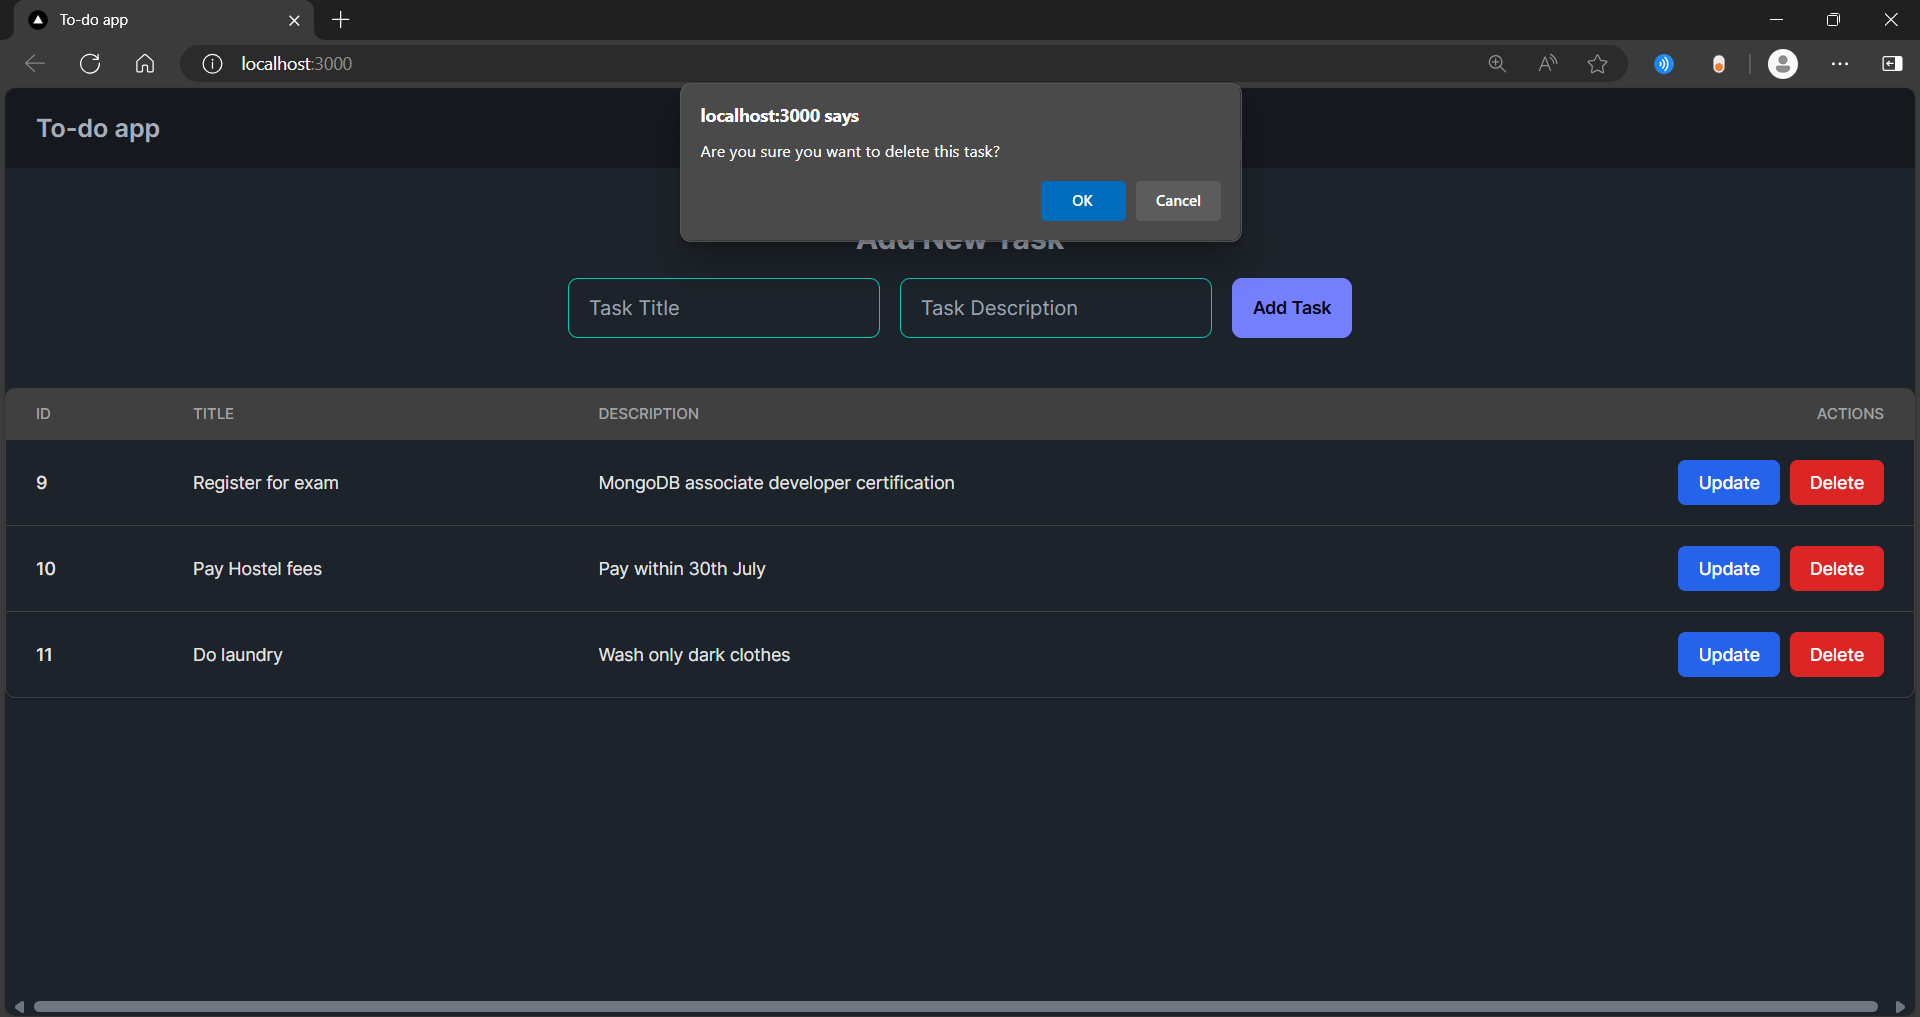This screenshot has height=1017, width=1920.
Task: Cancel the delete confirmation dialog
Action: (1178, 201)
